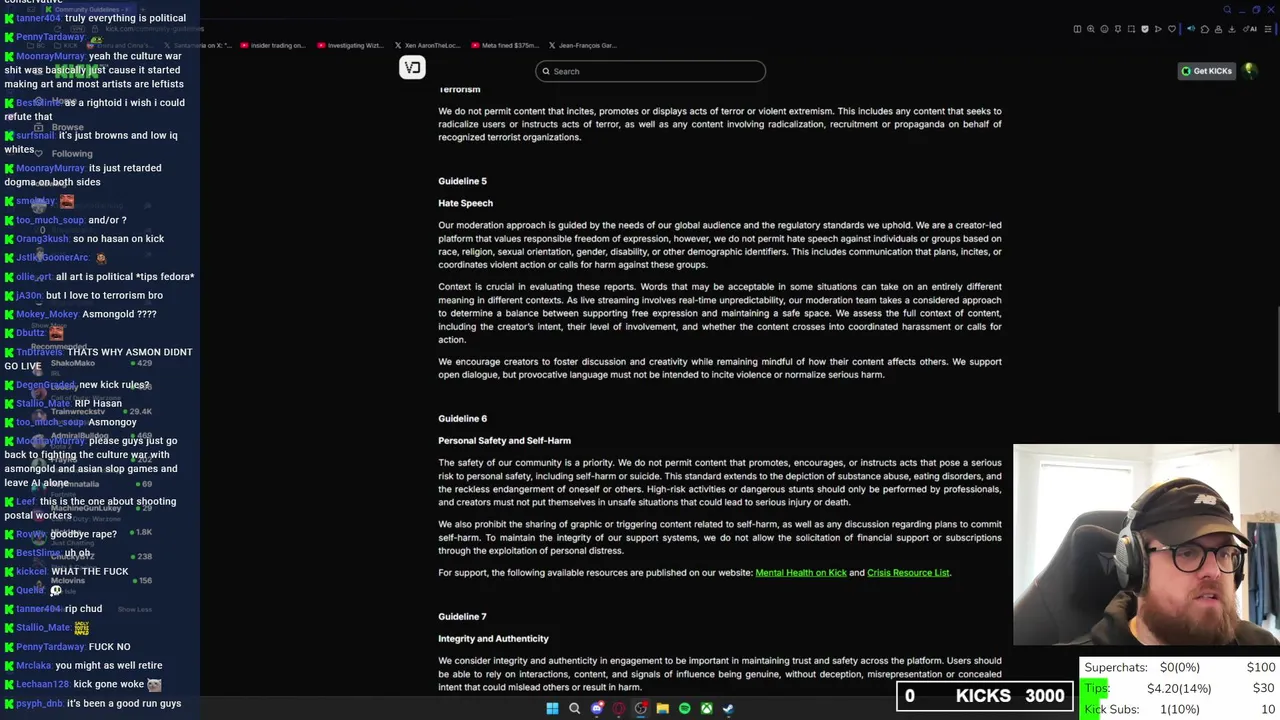1280x720 pixels.
Task: Click the 'Tips:' $4.20 goal row
Action: tap(1180, 688)
